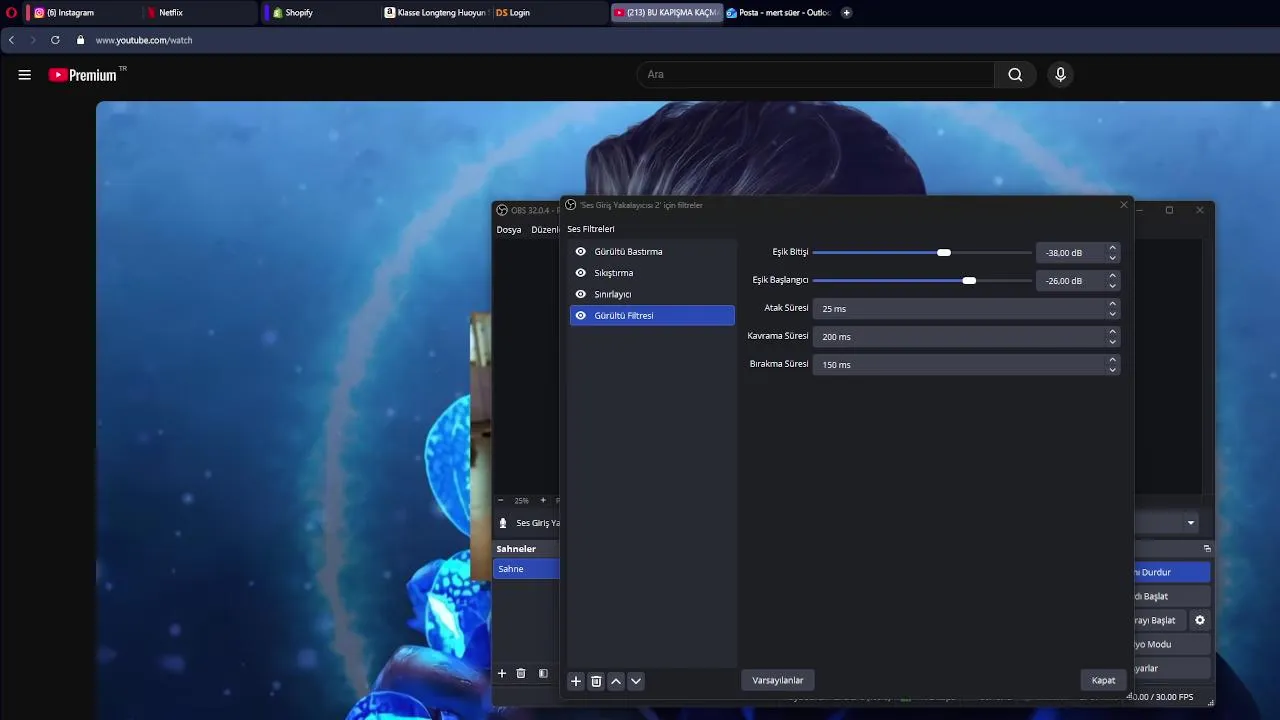Screen dimensions: 1280x720
Task: Reload the page in the browser
Action: click(x=55, y=40)
